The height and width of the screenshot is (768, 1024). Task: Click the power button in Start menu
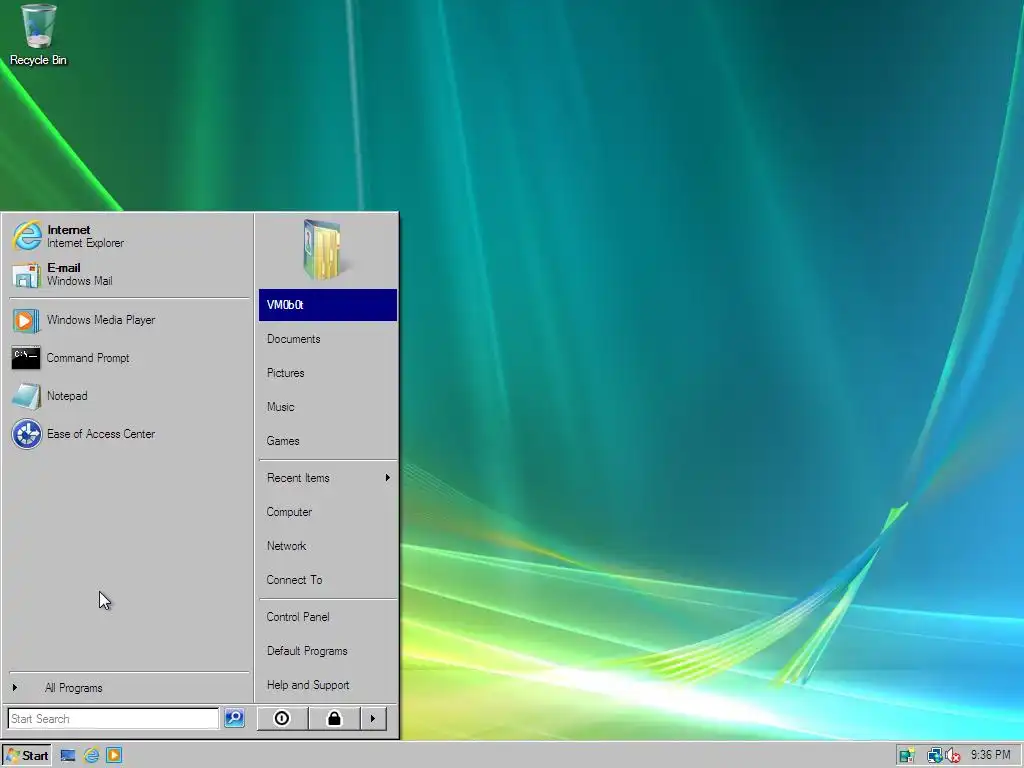pos(282,718)
